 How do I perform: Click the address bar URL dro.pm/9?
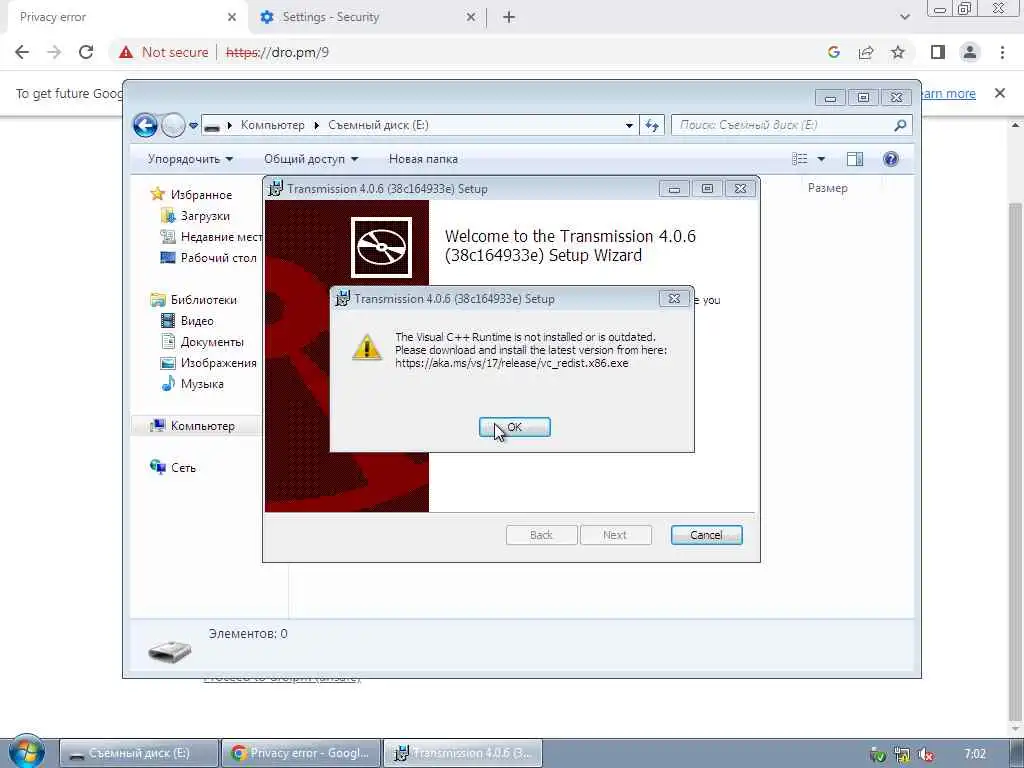click(x=278, y=52)
